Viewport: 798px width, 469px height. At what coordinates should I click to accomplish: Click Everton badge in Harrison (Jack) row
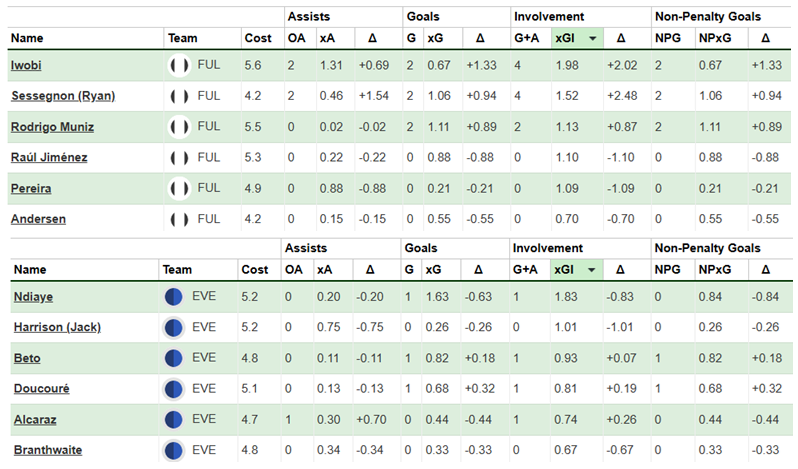point(174,327)
